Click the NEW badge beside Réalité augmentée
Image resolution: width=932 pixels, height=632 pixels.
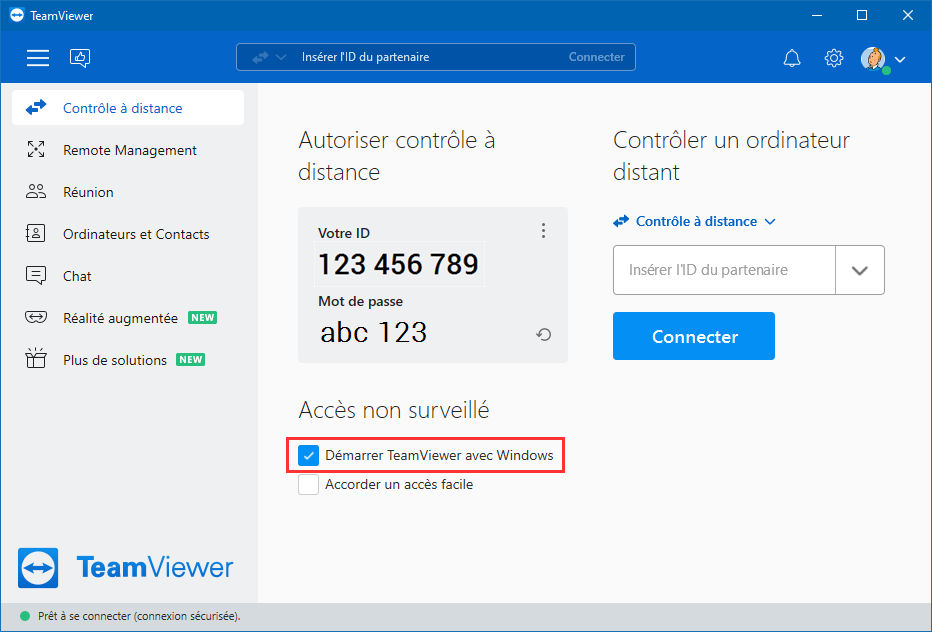(203, 317)
